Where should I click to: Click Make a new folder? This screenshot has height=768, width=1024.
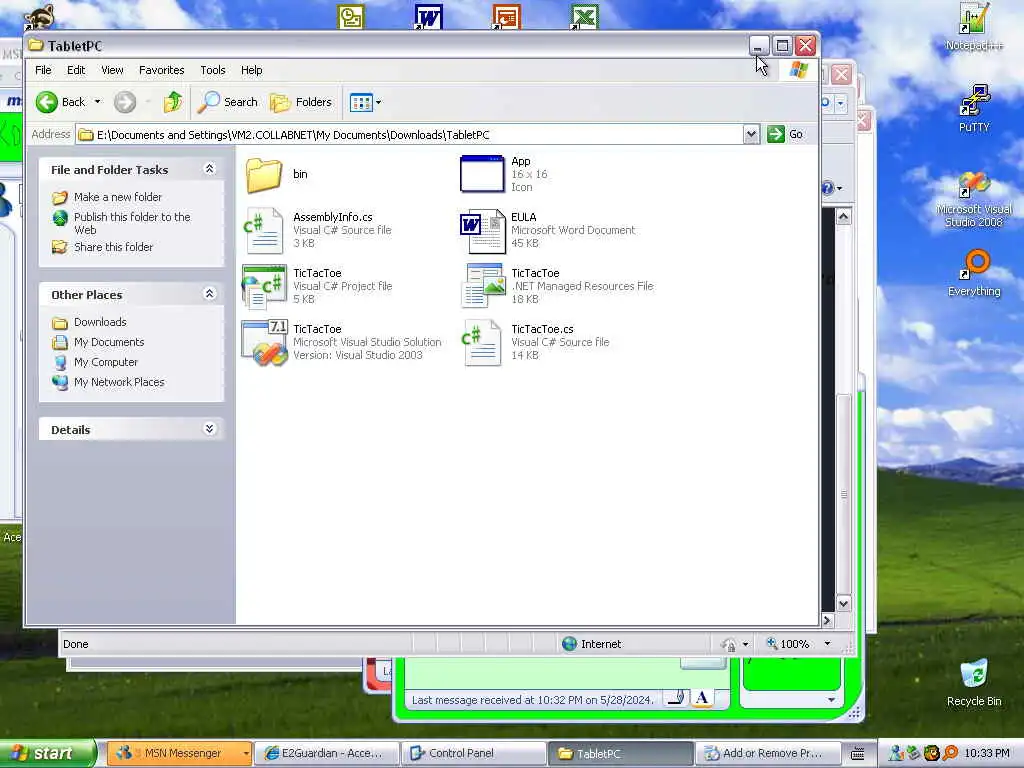118,197
